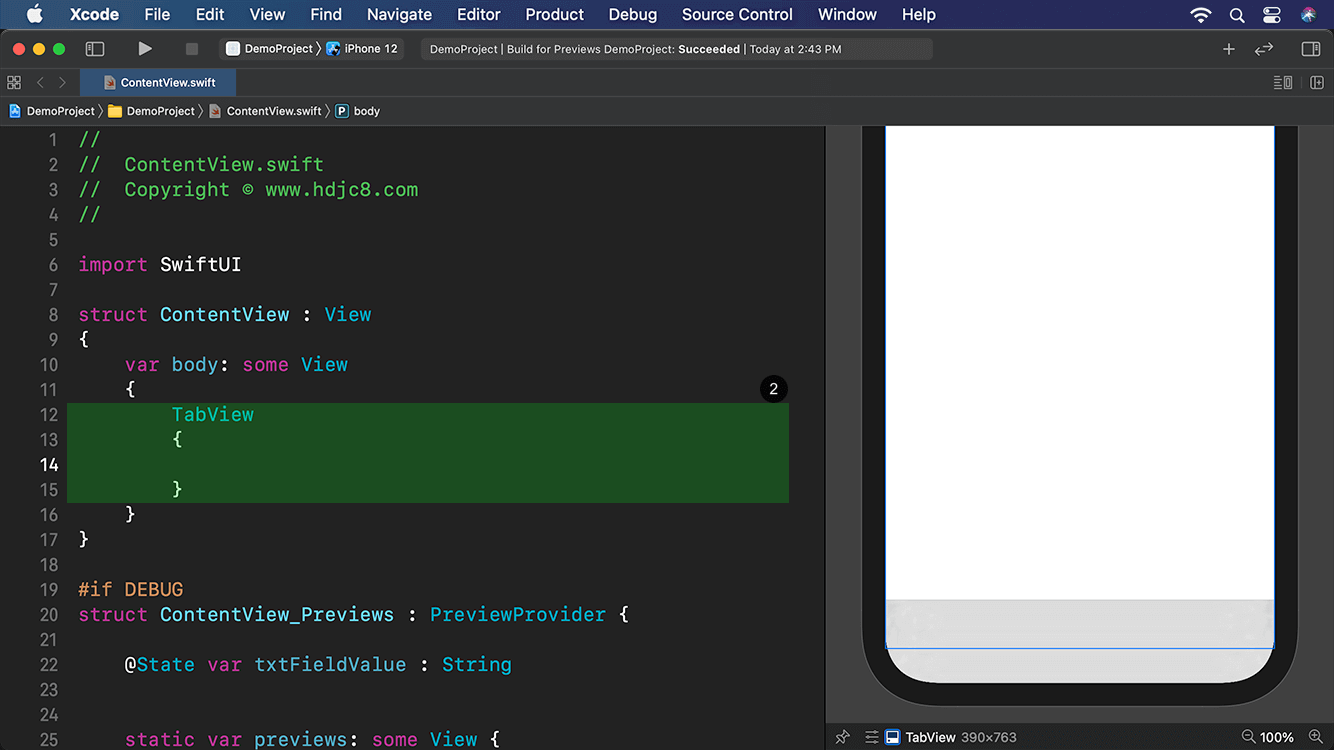This screenshot has width=1334, height=750.
Task: Click '@State var txtFieldValue : String' line
Action: [x=318, y=664]
